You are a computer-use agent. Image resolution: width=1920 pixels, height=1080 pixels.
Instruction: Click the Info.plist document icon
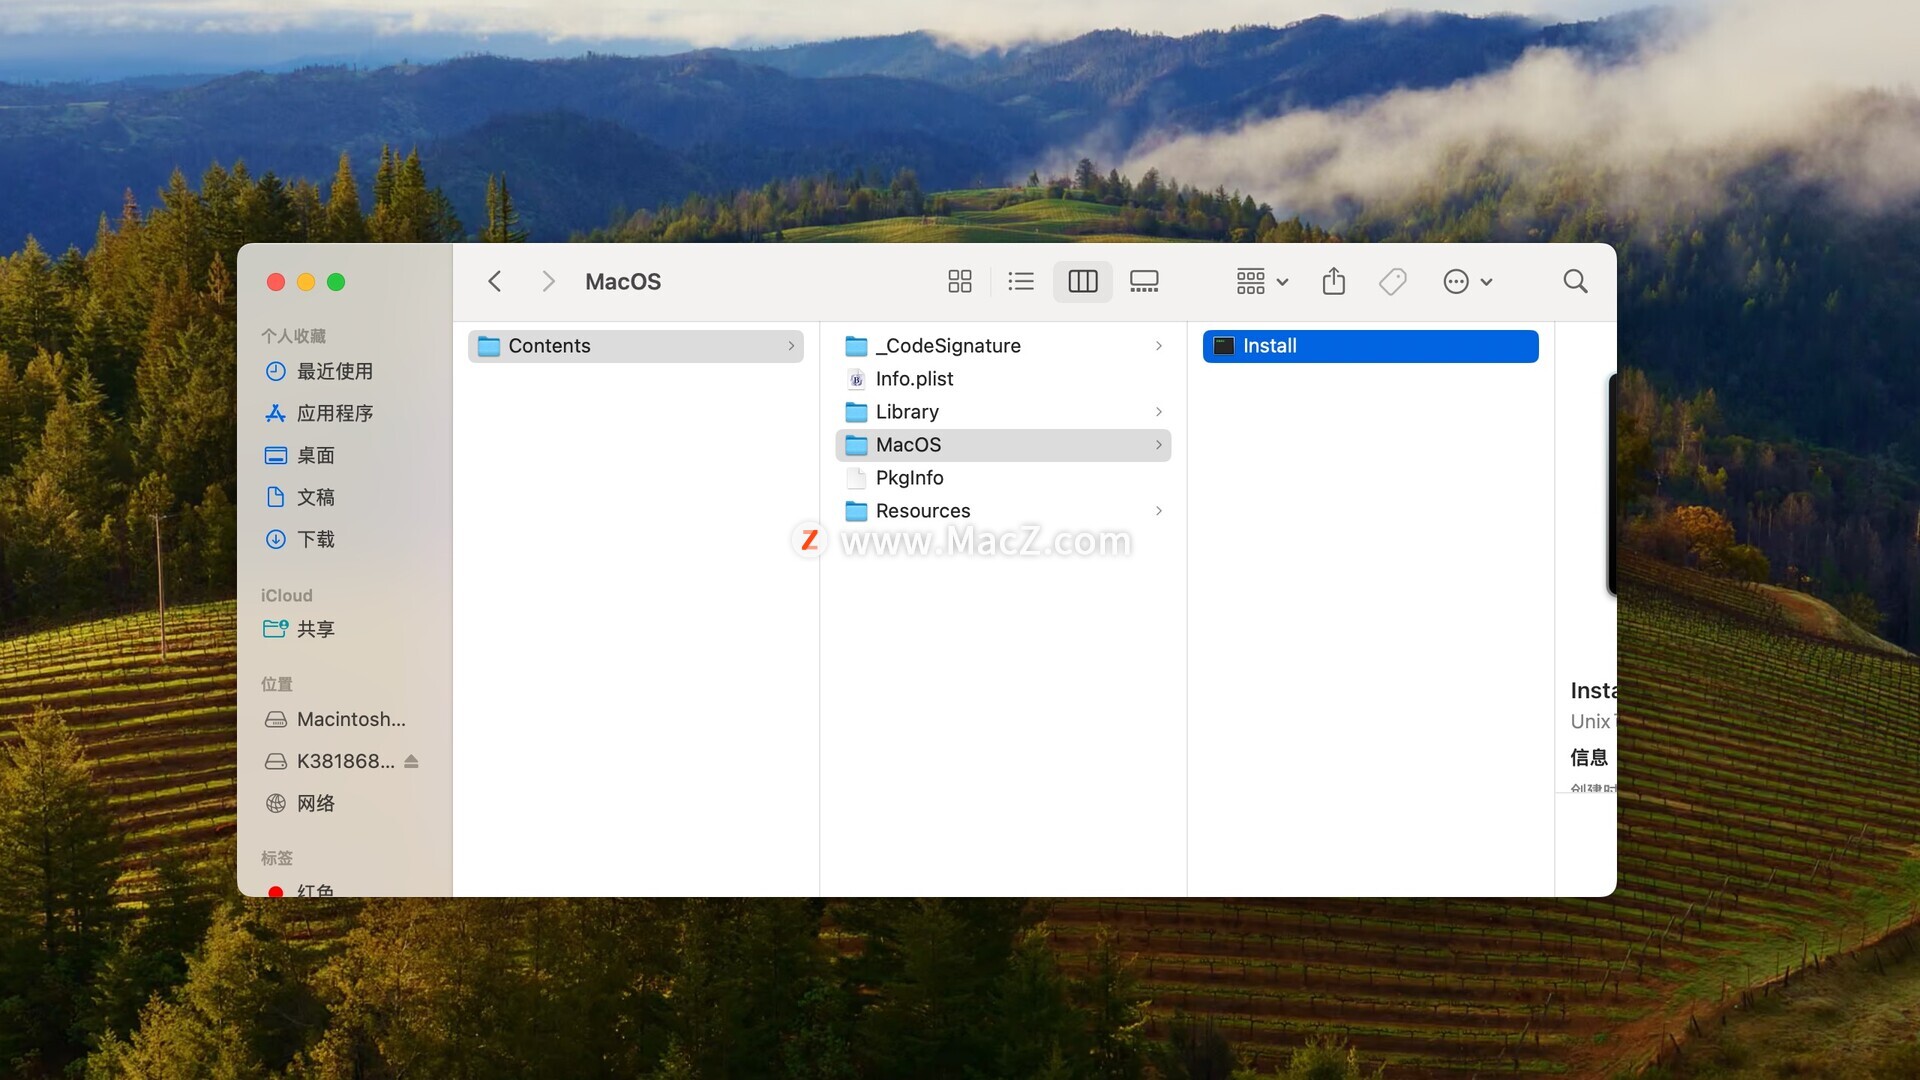pos(856,379)
